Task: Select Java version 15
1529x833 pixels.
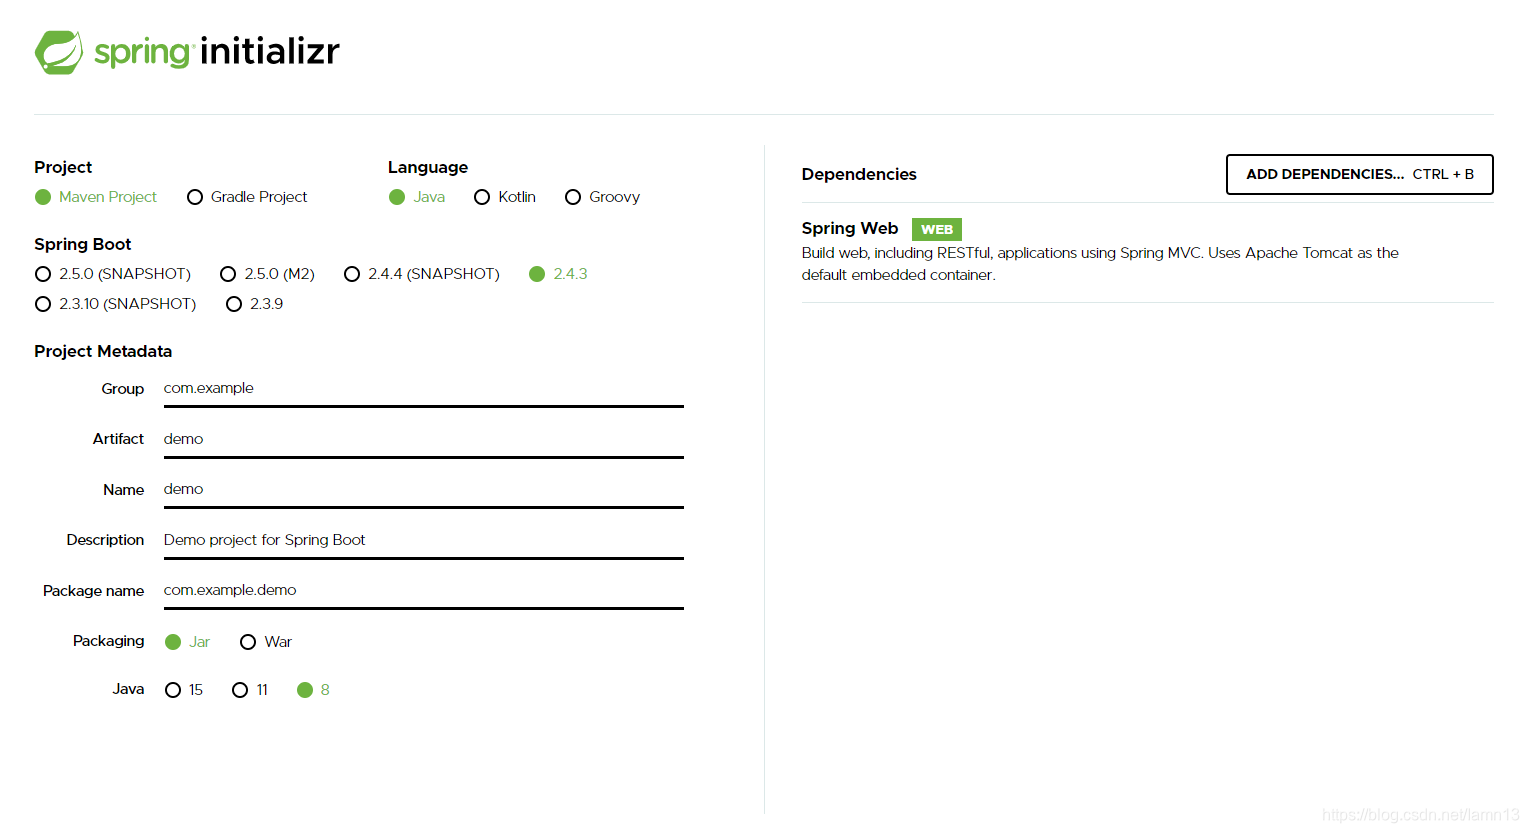Action: tap(184, 690)
